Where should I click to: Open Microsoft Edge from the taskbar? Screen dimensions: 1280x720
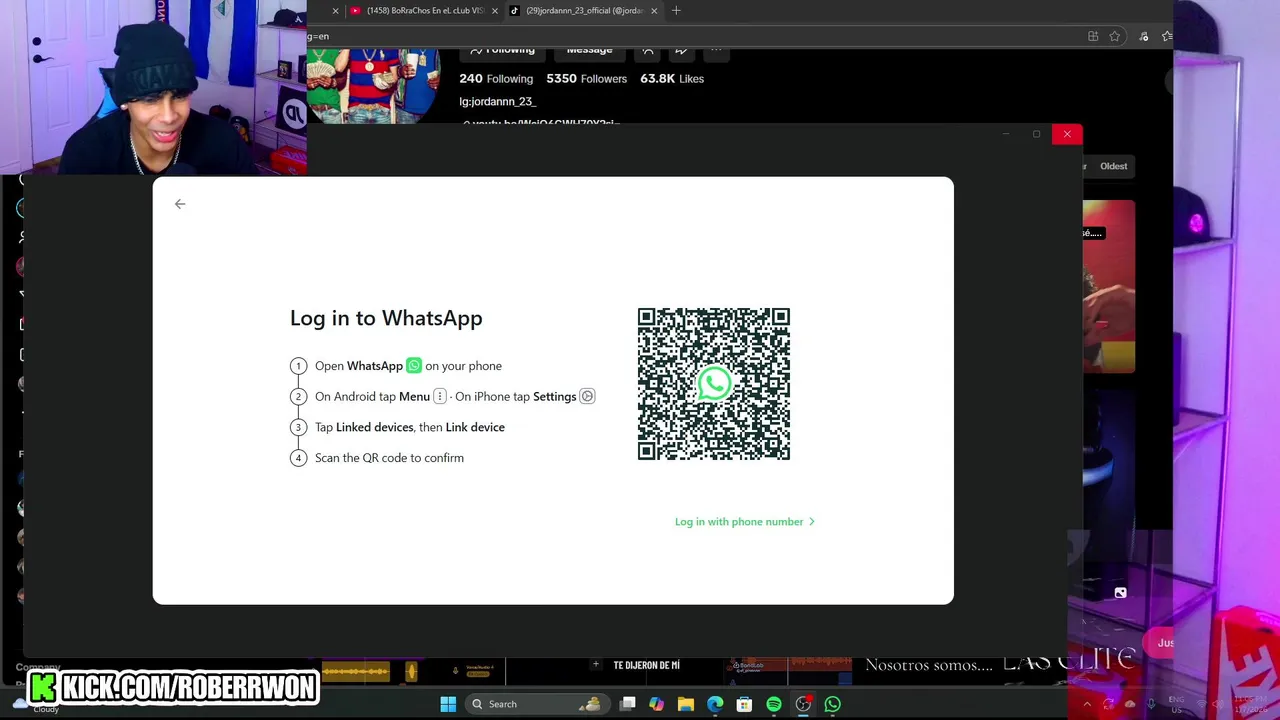(x=715, y=704)
